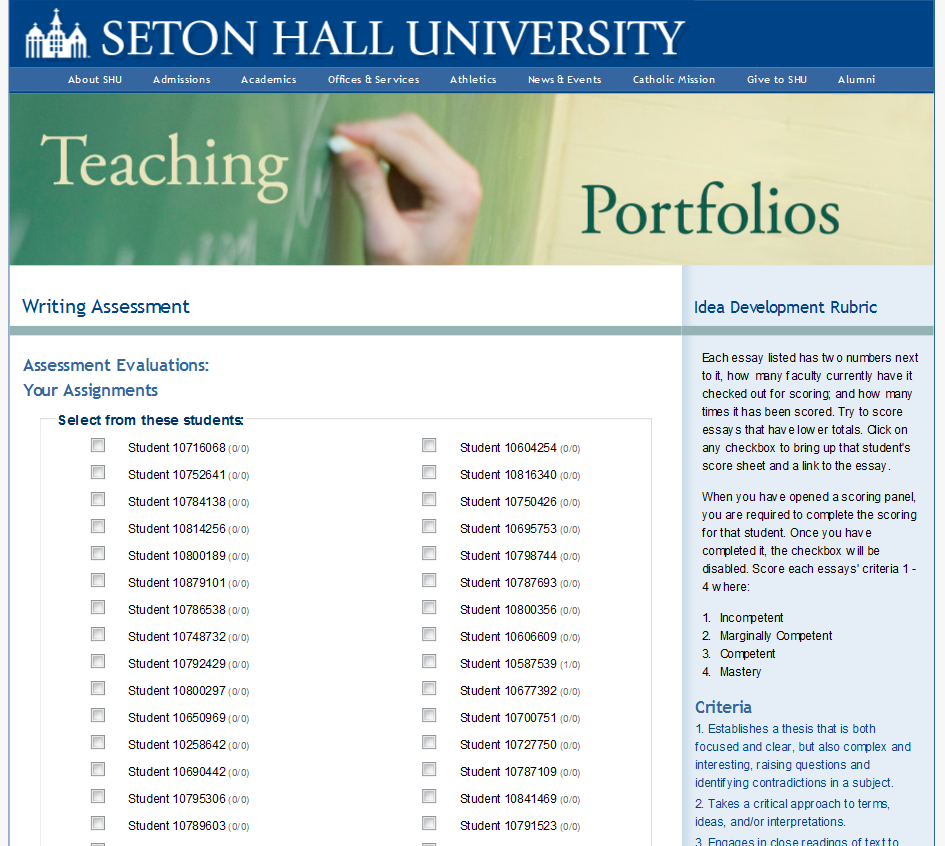This screenshot has width=945, height=846.
Task: Select the checkbox for Student 10814256
Action: (x=98, y=527)
